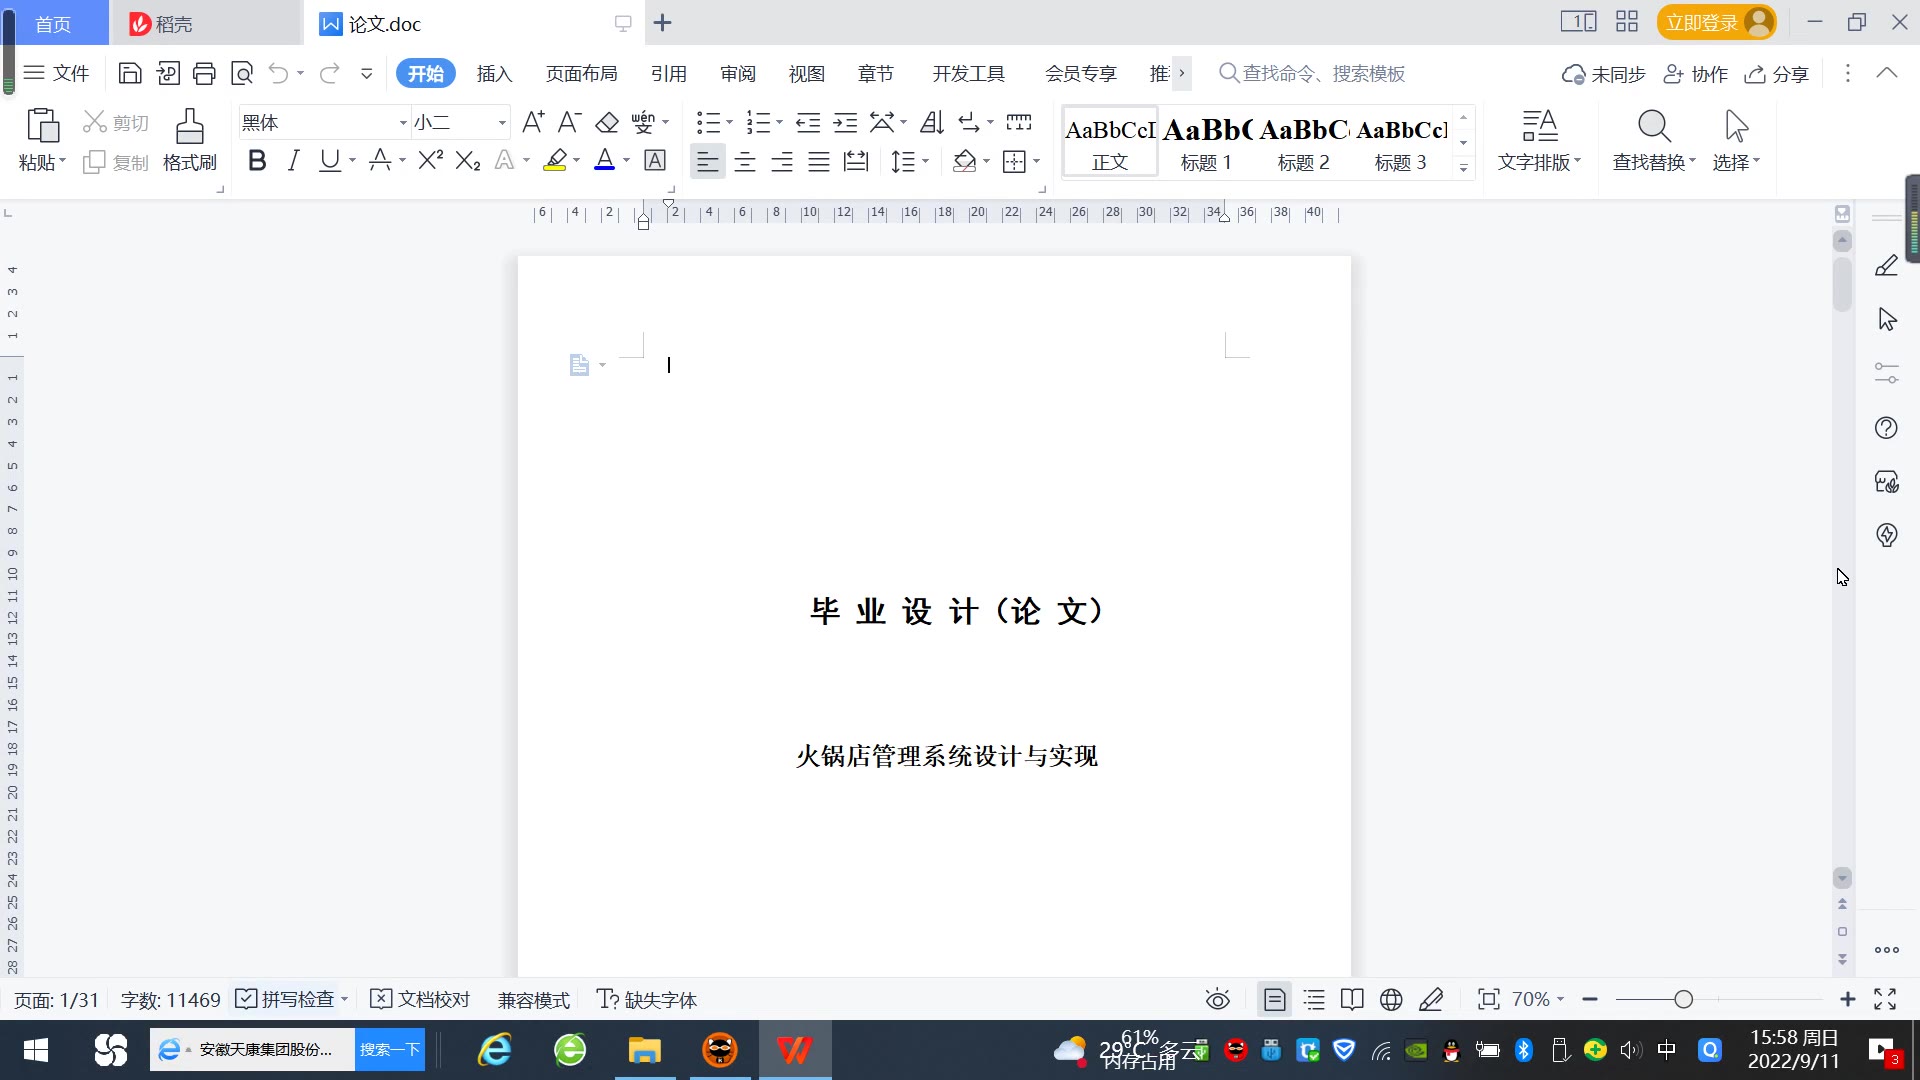
Task: Switch to the 插入 ribbon tab
Action: 494,74
